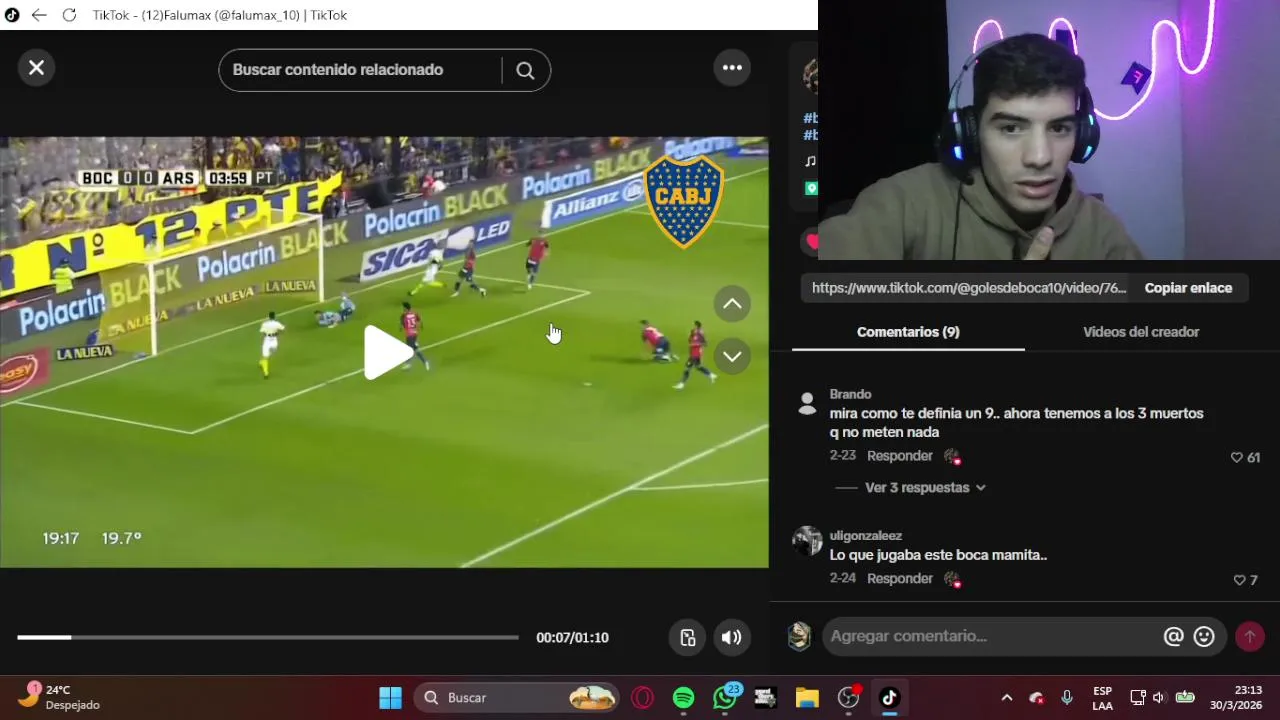
Task: Click the cloud sync error tray icon
Action: coord(1036,698)
